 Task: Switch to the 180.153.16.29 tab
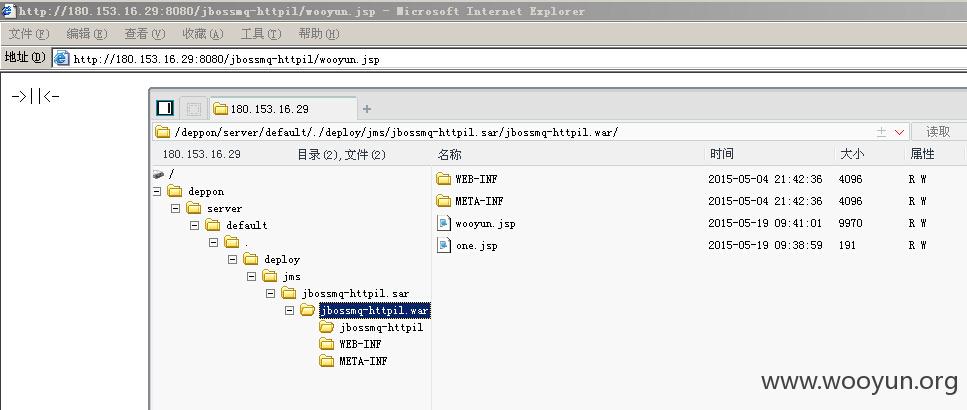pyautogui.click(x=283, y=109)
